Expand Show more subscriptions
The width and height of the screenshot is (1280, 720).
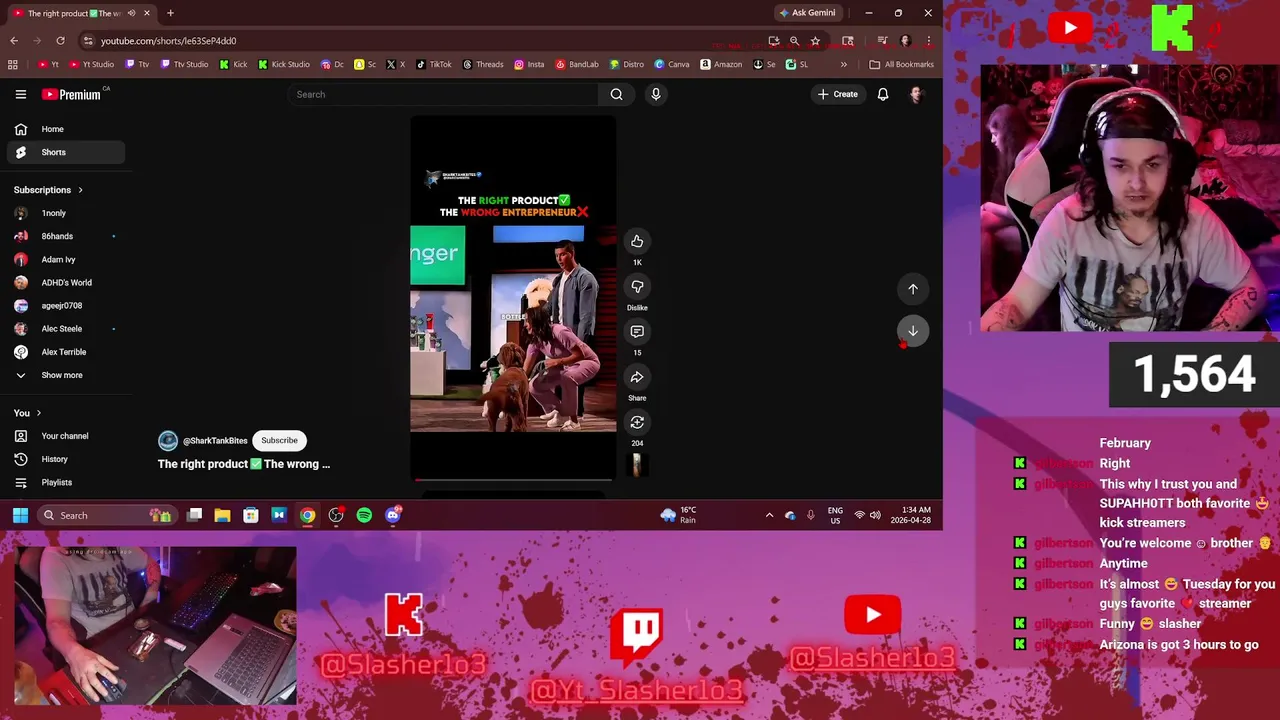tap(62, 375)
